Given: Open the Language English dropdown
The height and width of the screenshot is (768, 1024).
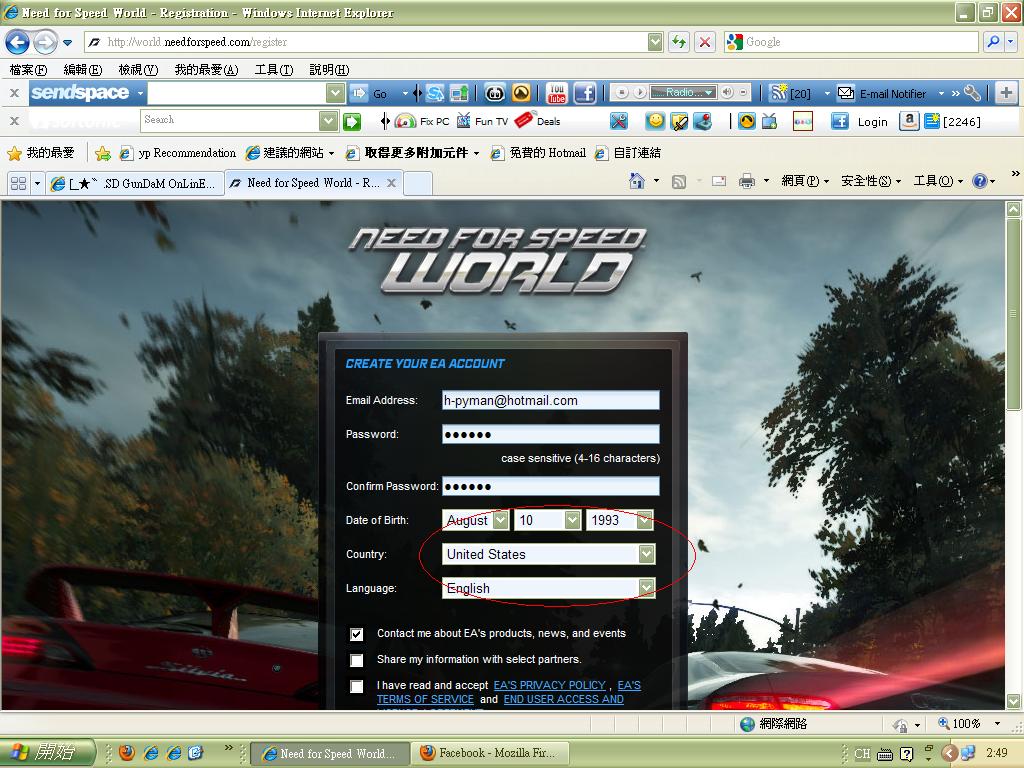Looking at the screenshot, I should coord(647,588).
